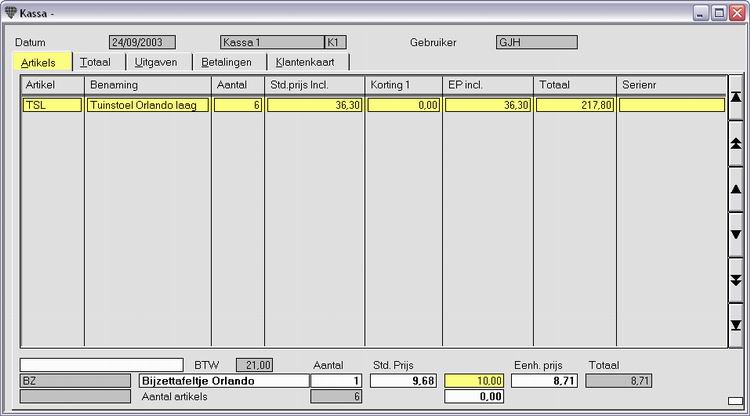Click the EP incl. column header

tap(488, 85)
